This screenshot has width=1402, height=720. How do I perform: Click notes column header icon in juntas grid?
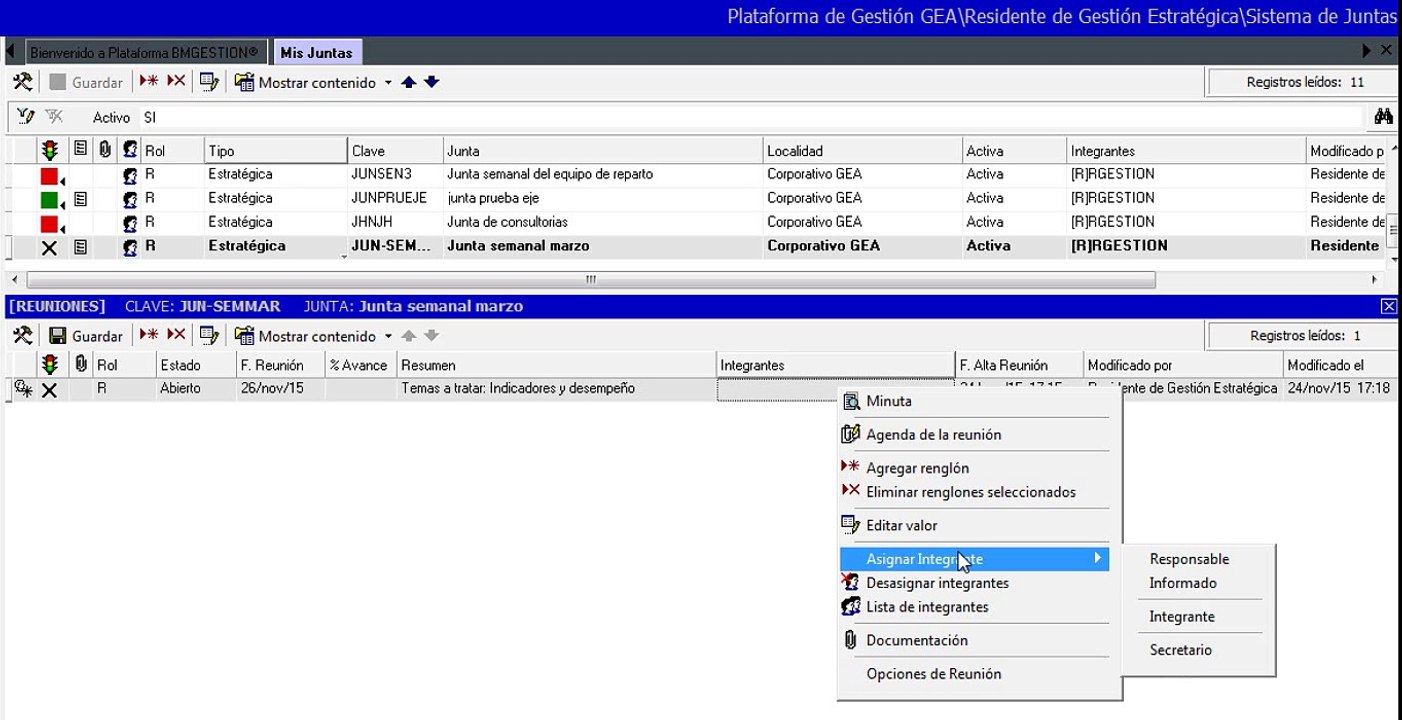pyautogui.click(x=81, y=150)
